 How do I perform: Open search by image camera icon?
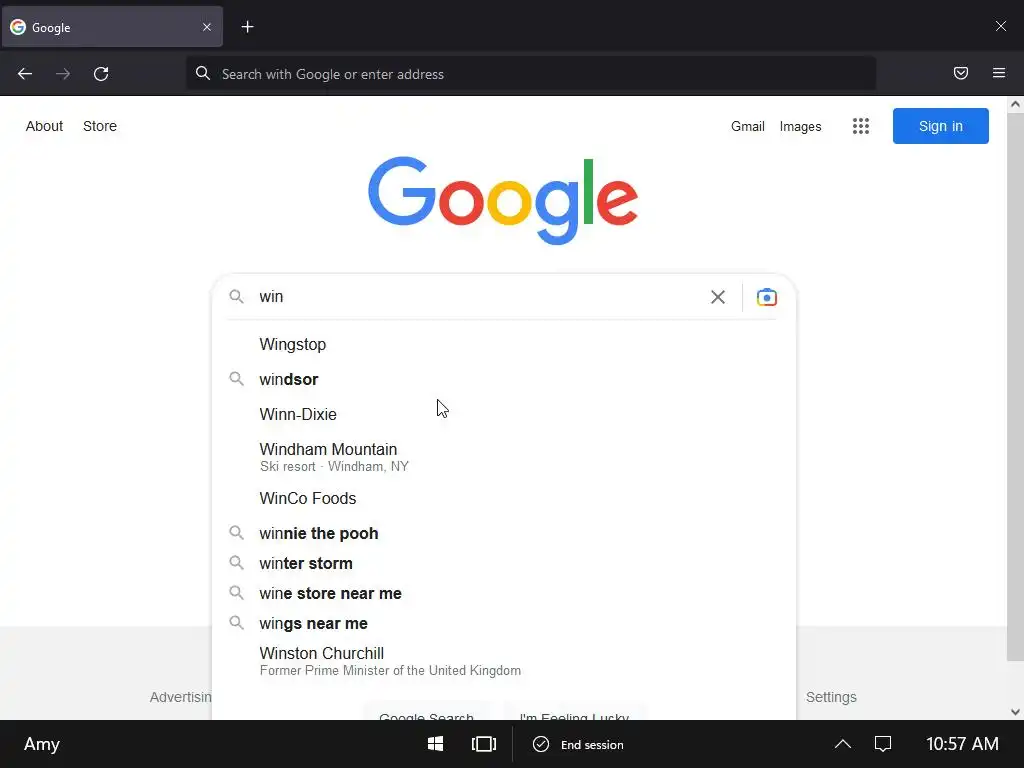pyautogui.click(x=767, y=297)
